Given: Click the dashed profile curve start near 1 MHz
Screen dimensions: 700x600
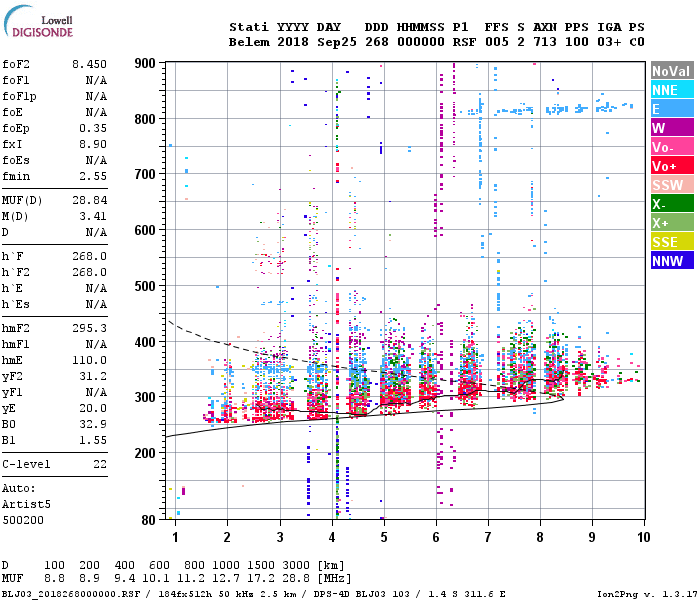Looking at the screenshot, I should 172,323.
